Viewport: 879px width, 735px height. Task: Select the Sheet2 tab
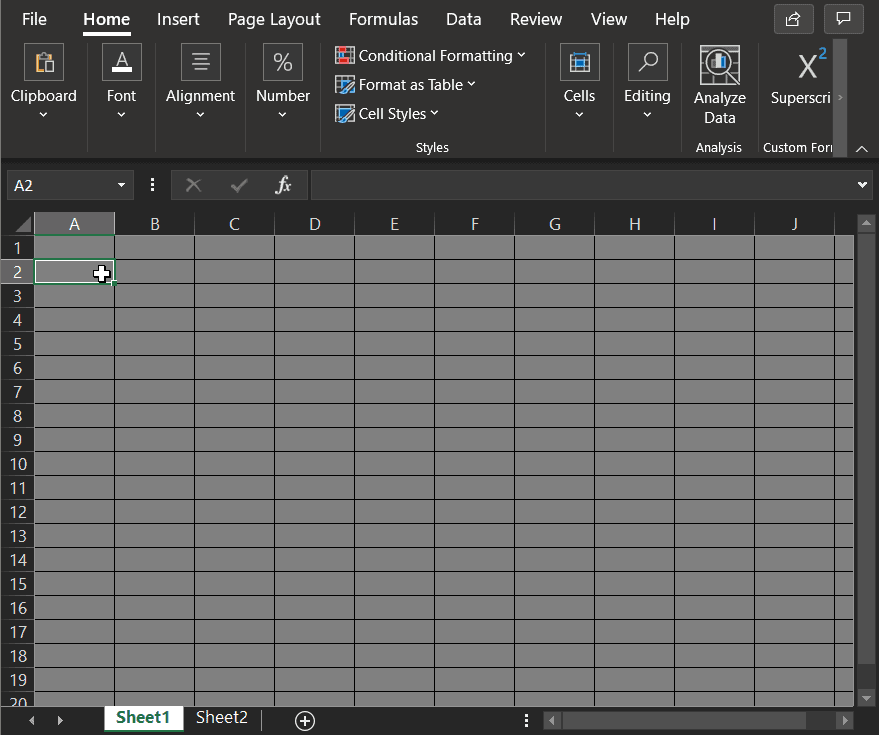click(221, 717)
